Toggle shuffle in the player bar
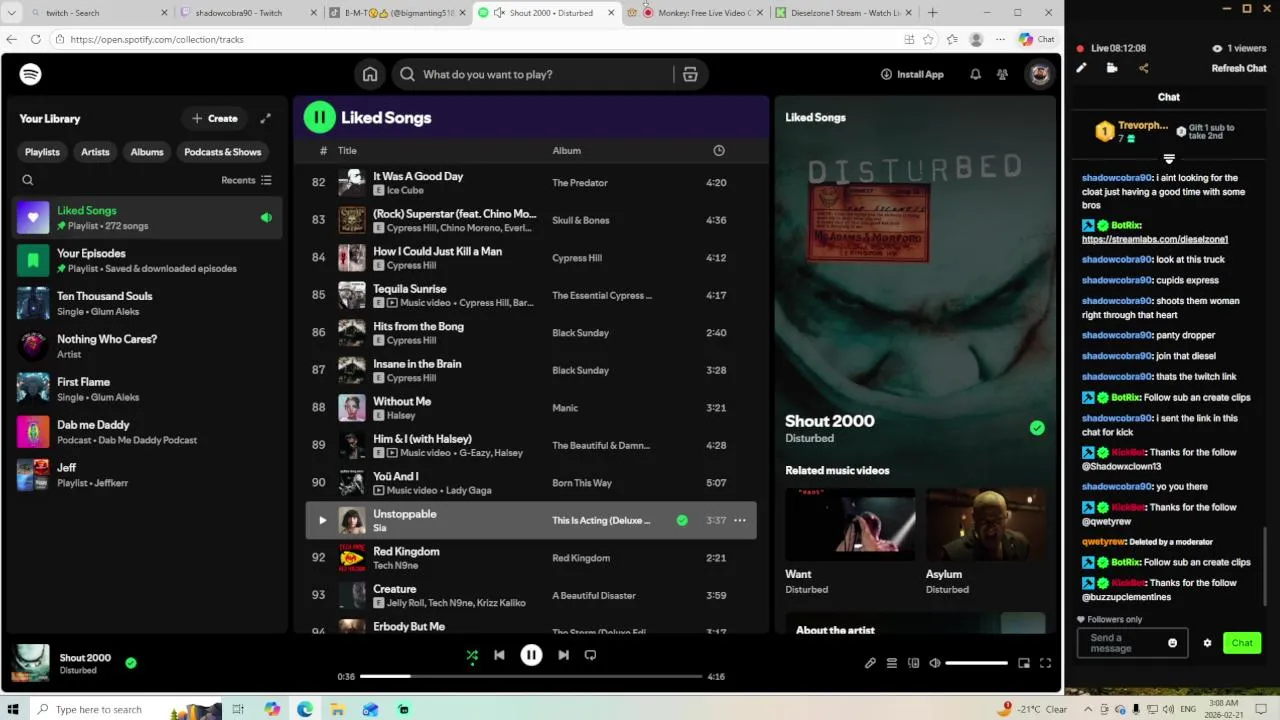The width and height of the screenshot is (1280, 720). (x=472, y=655)
